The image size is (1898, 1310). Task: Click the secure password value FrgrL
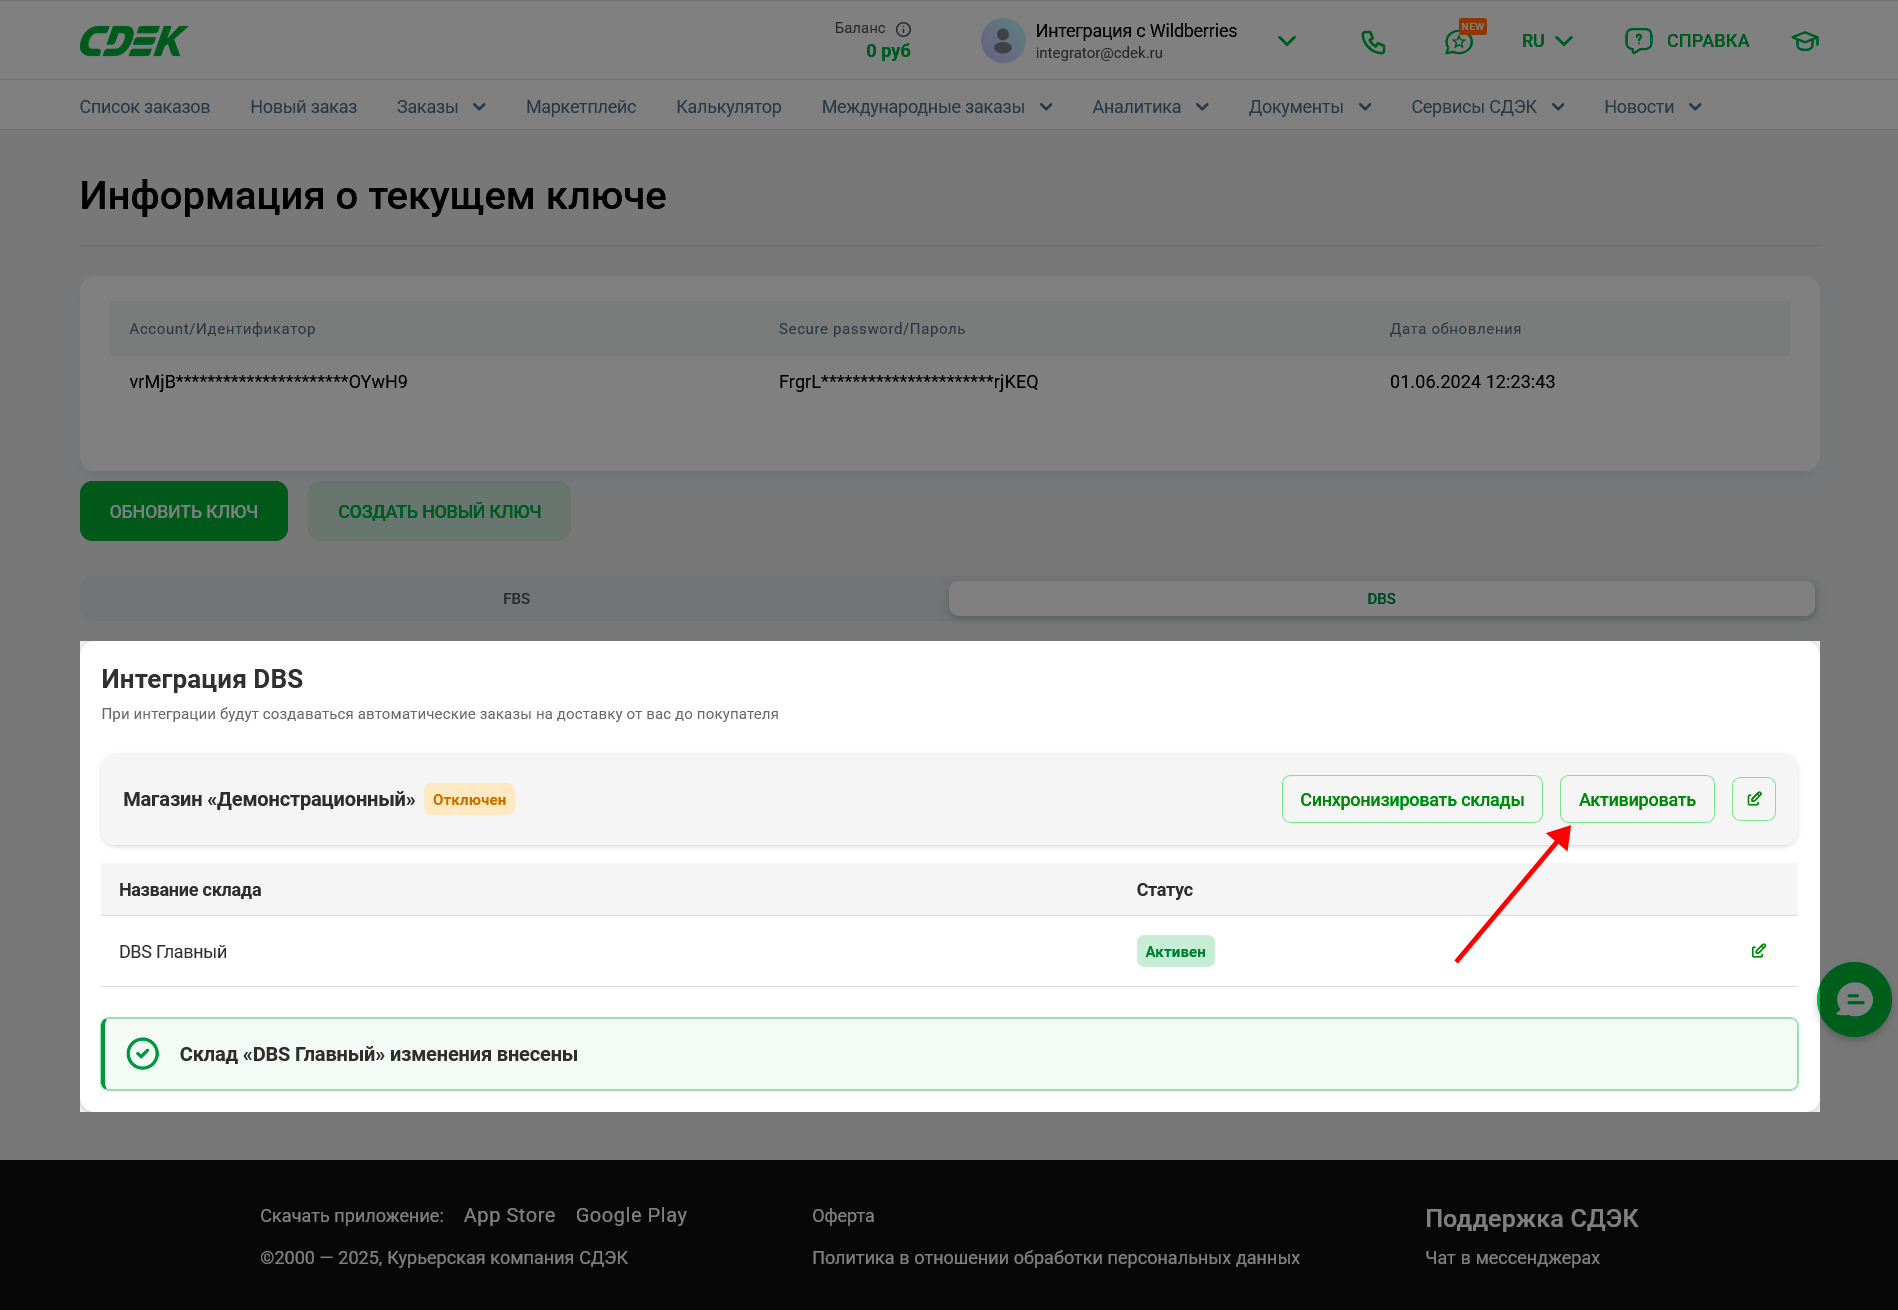[908, 382]
